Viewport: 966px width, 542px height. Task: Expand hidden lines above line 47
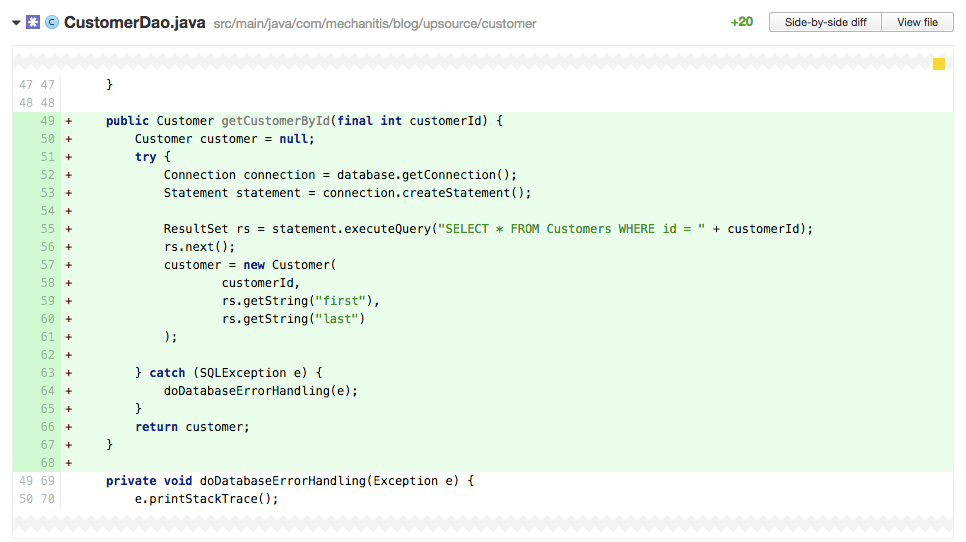pos(483,62)
